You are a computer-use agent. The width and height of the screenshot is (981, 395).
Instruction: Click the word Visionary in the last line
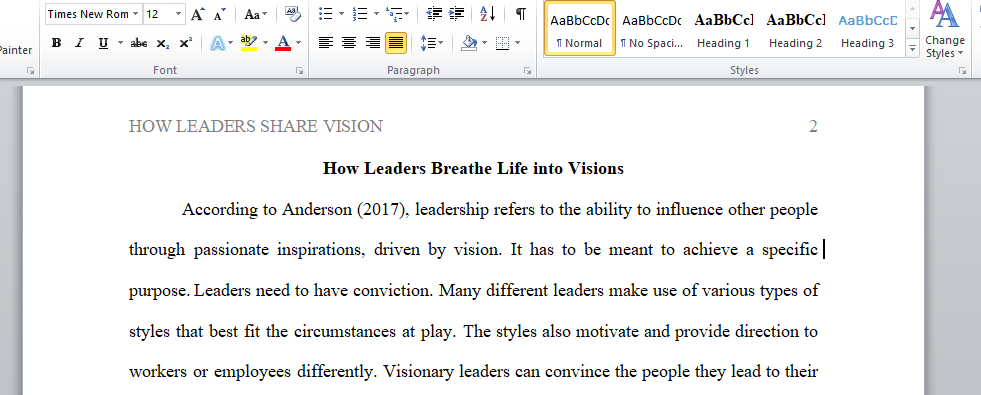[x=419, y=372]
